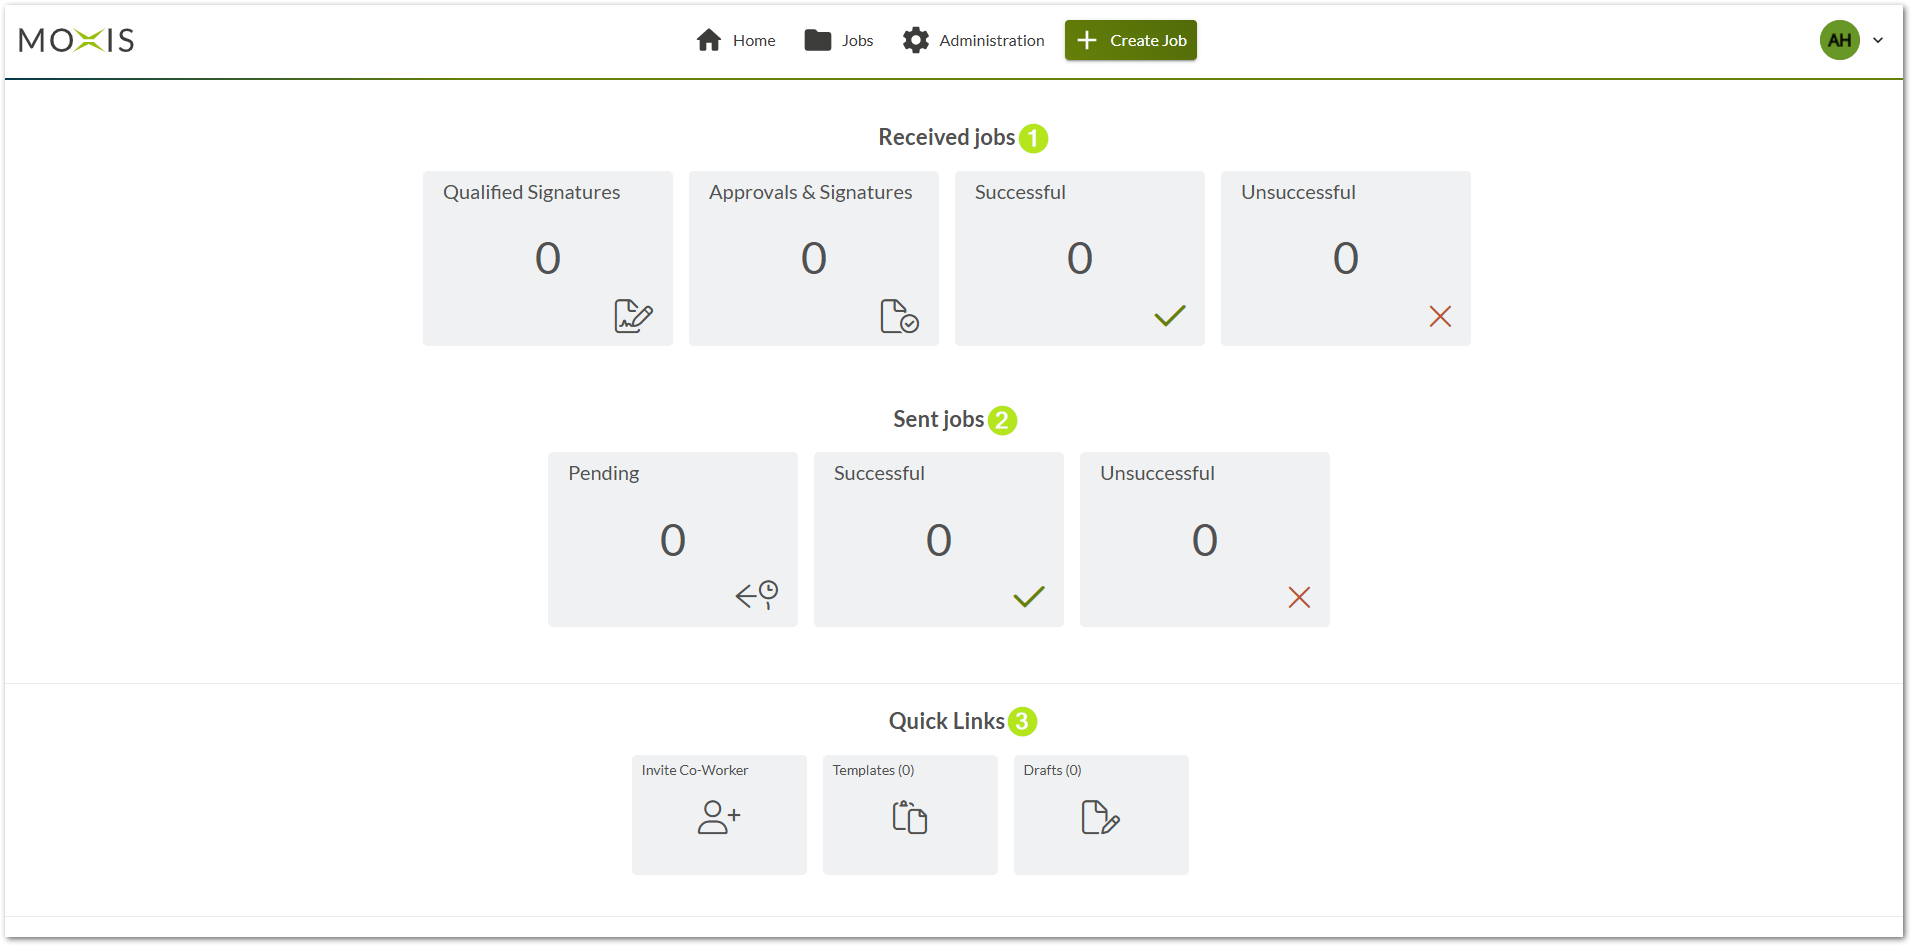Image resolution: width=1912 pixels, height=946 pixels.
Task: Go to the Home menu item
Action: coord(736,41)
